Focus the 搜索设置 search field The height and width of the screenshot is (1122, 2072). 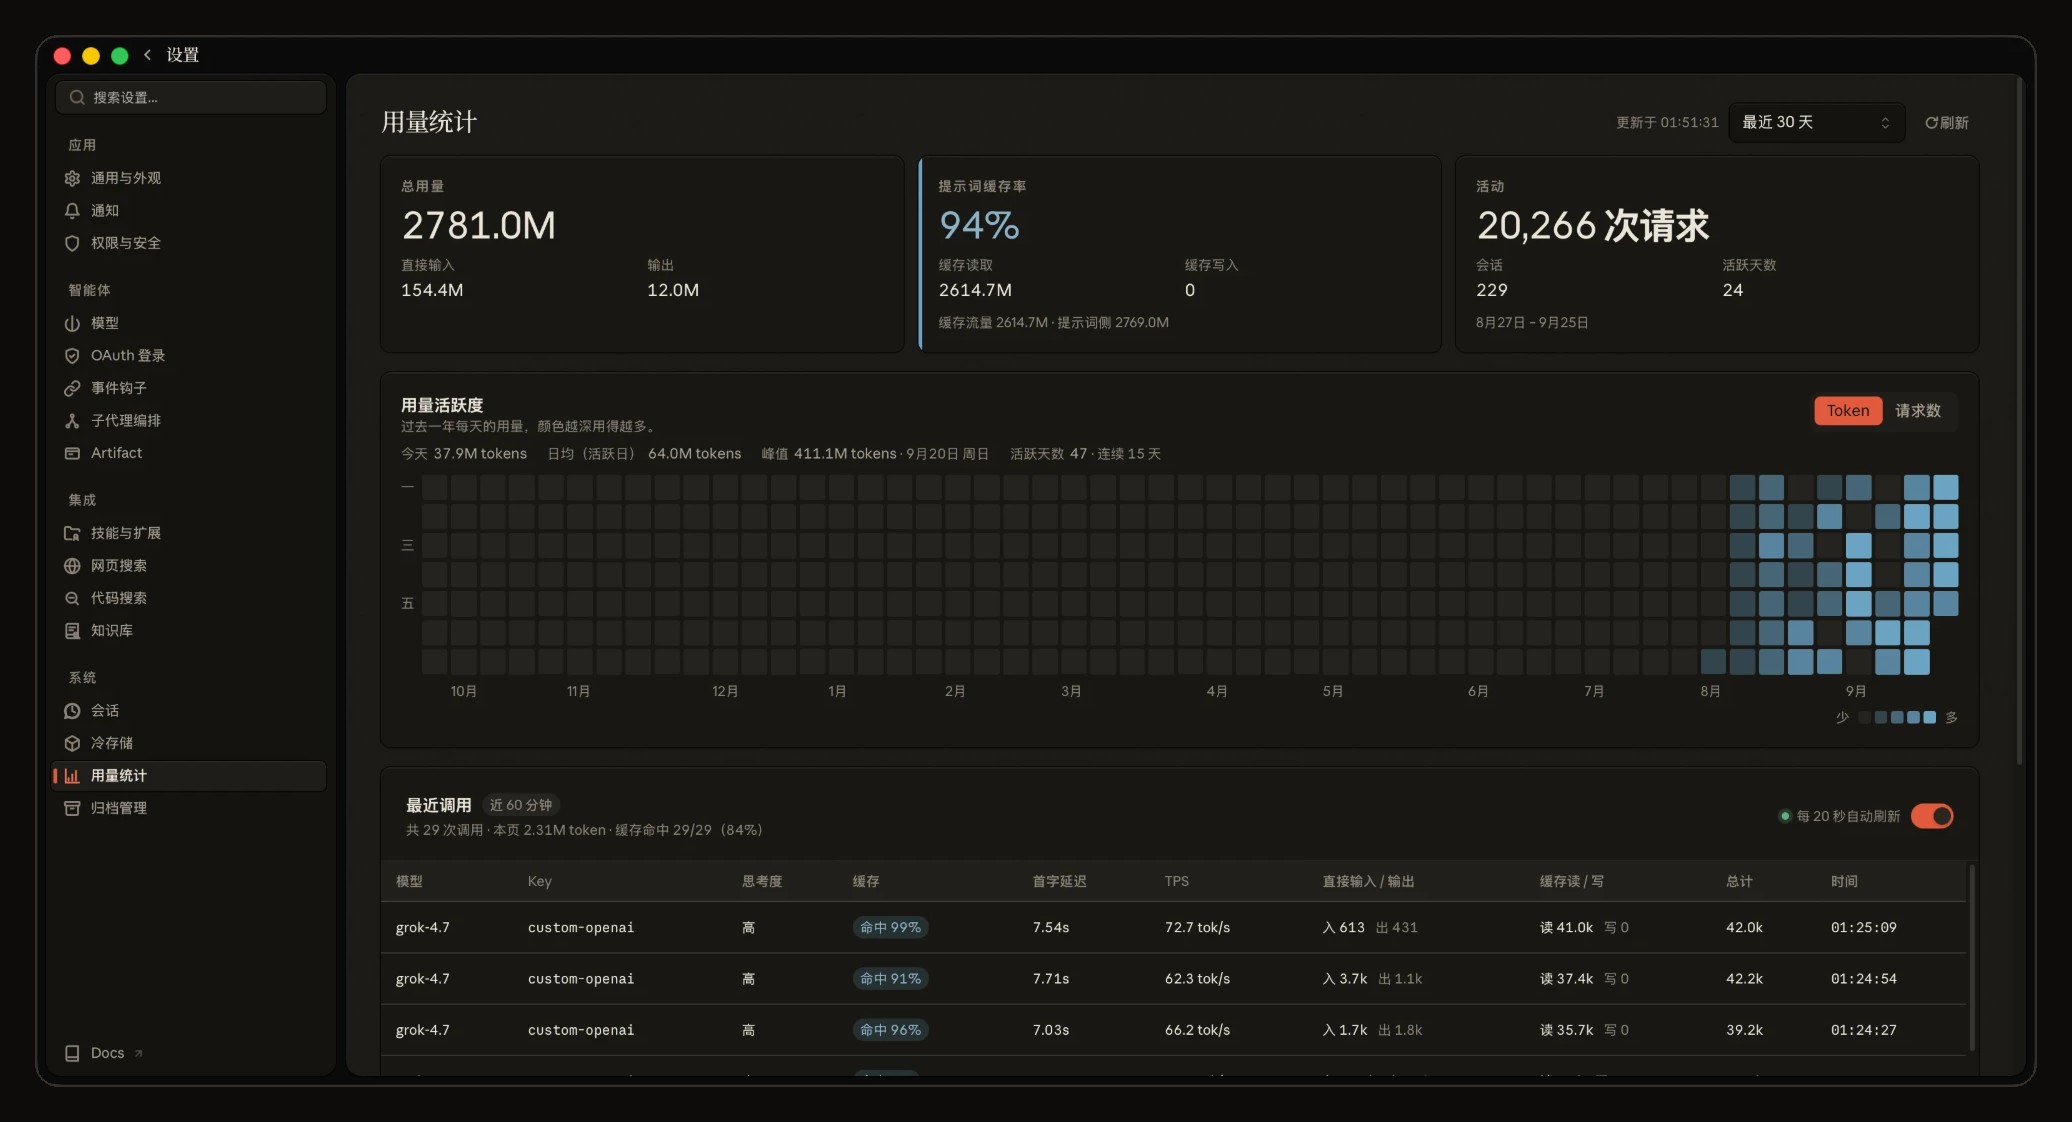(190, 97)
